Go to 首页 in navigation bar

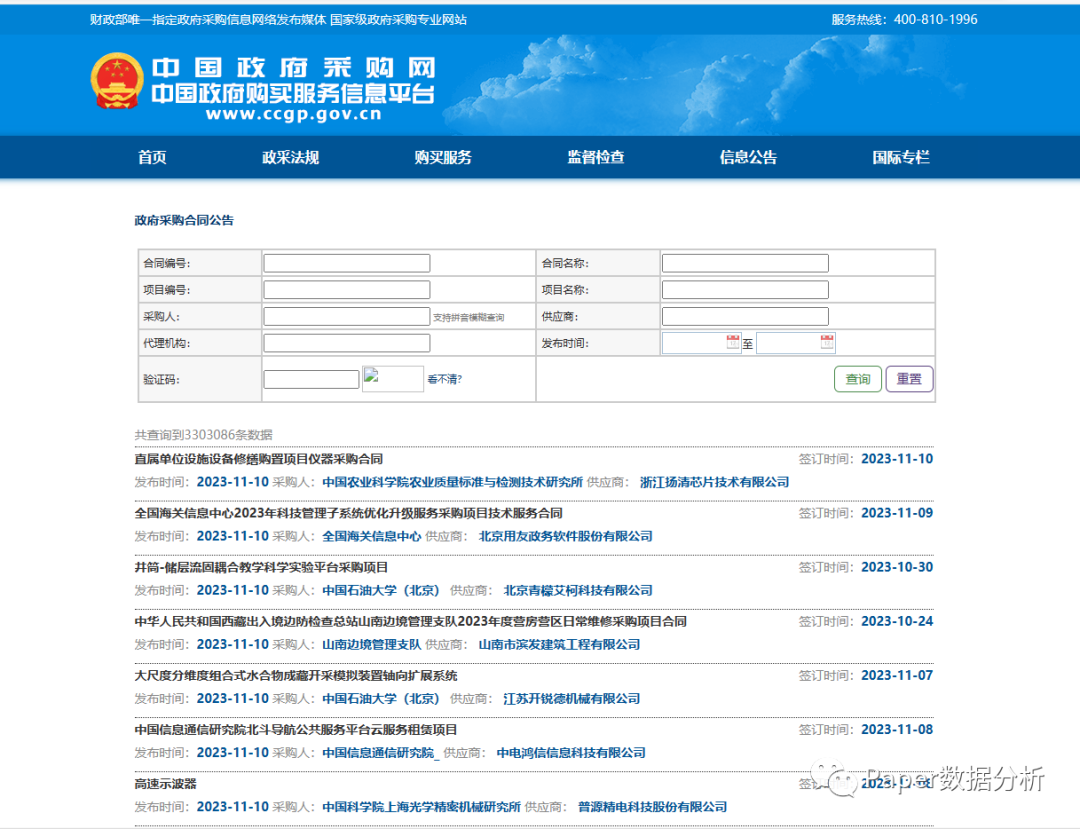coord(152,157)
